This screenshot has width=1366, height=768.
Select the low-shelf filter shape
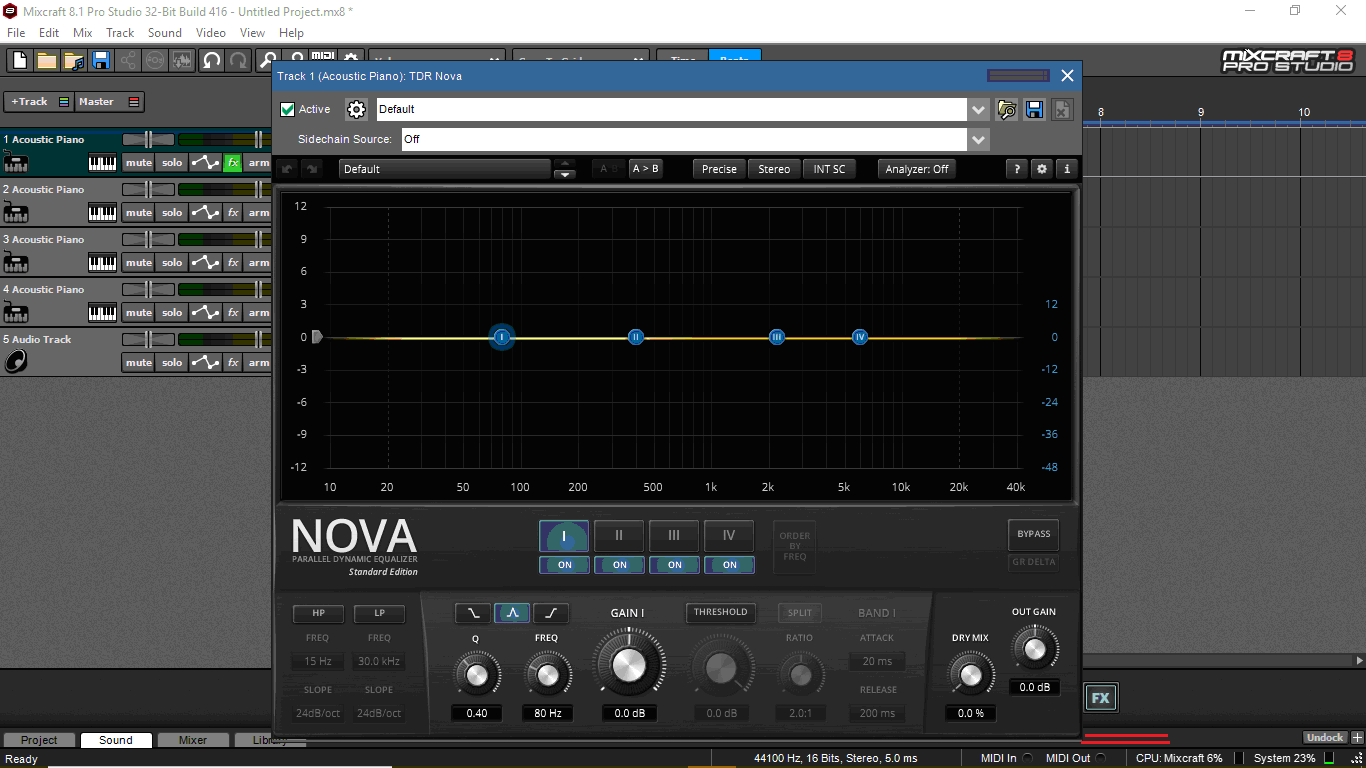[x=472, y=613]
